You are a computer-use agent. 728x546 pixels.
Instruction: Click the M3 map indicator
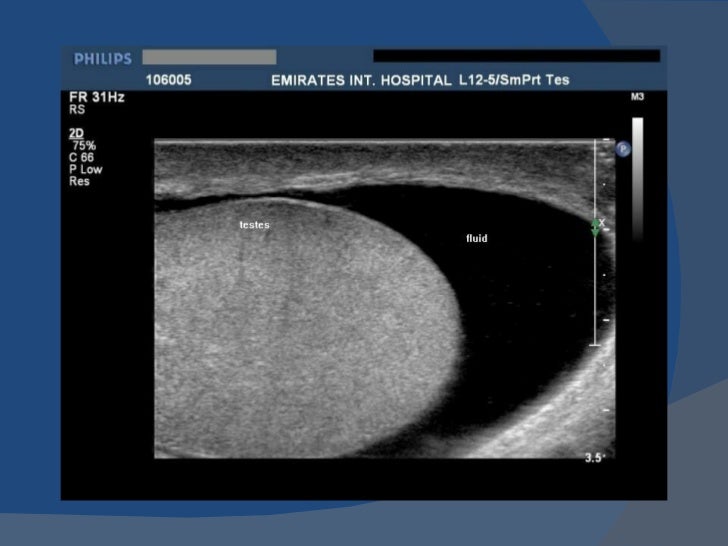click(x=637, y=97)
